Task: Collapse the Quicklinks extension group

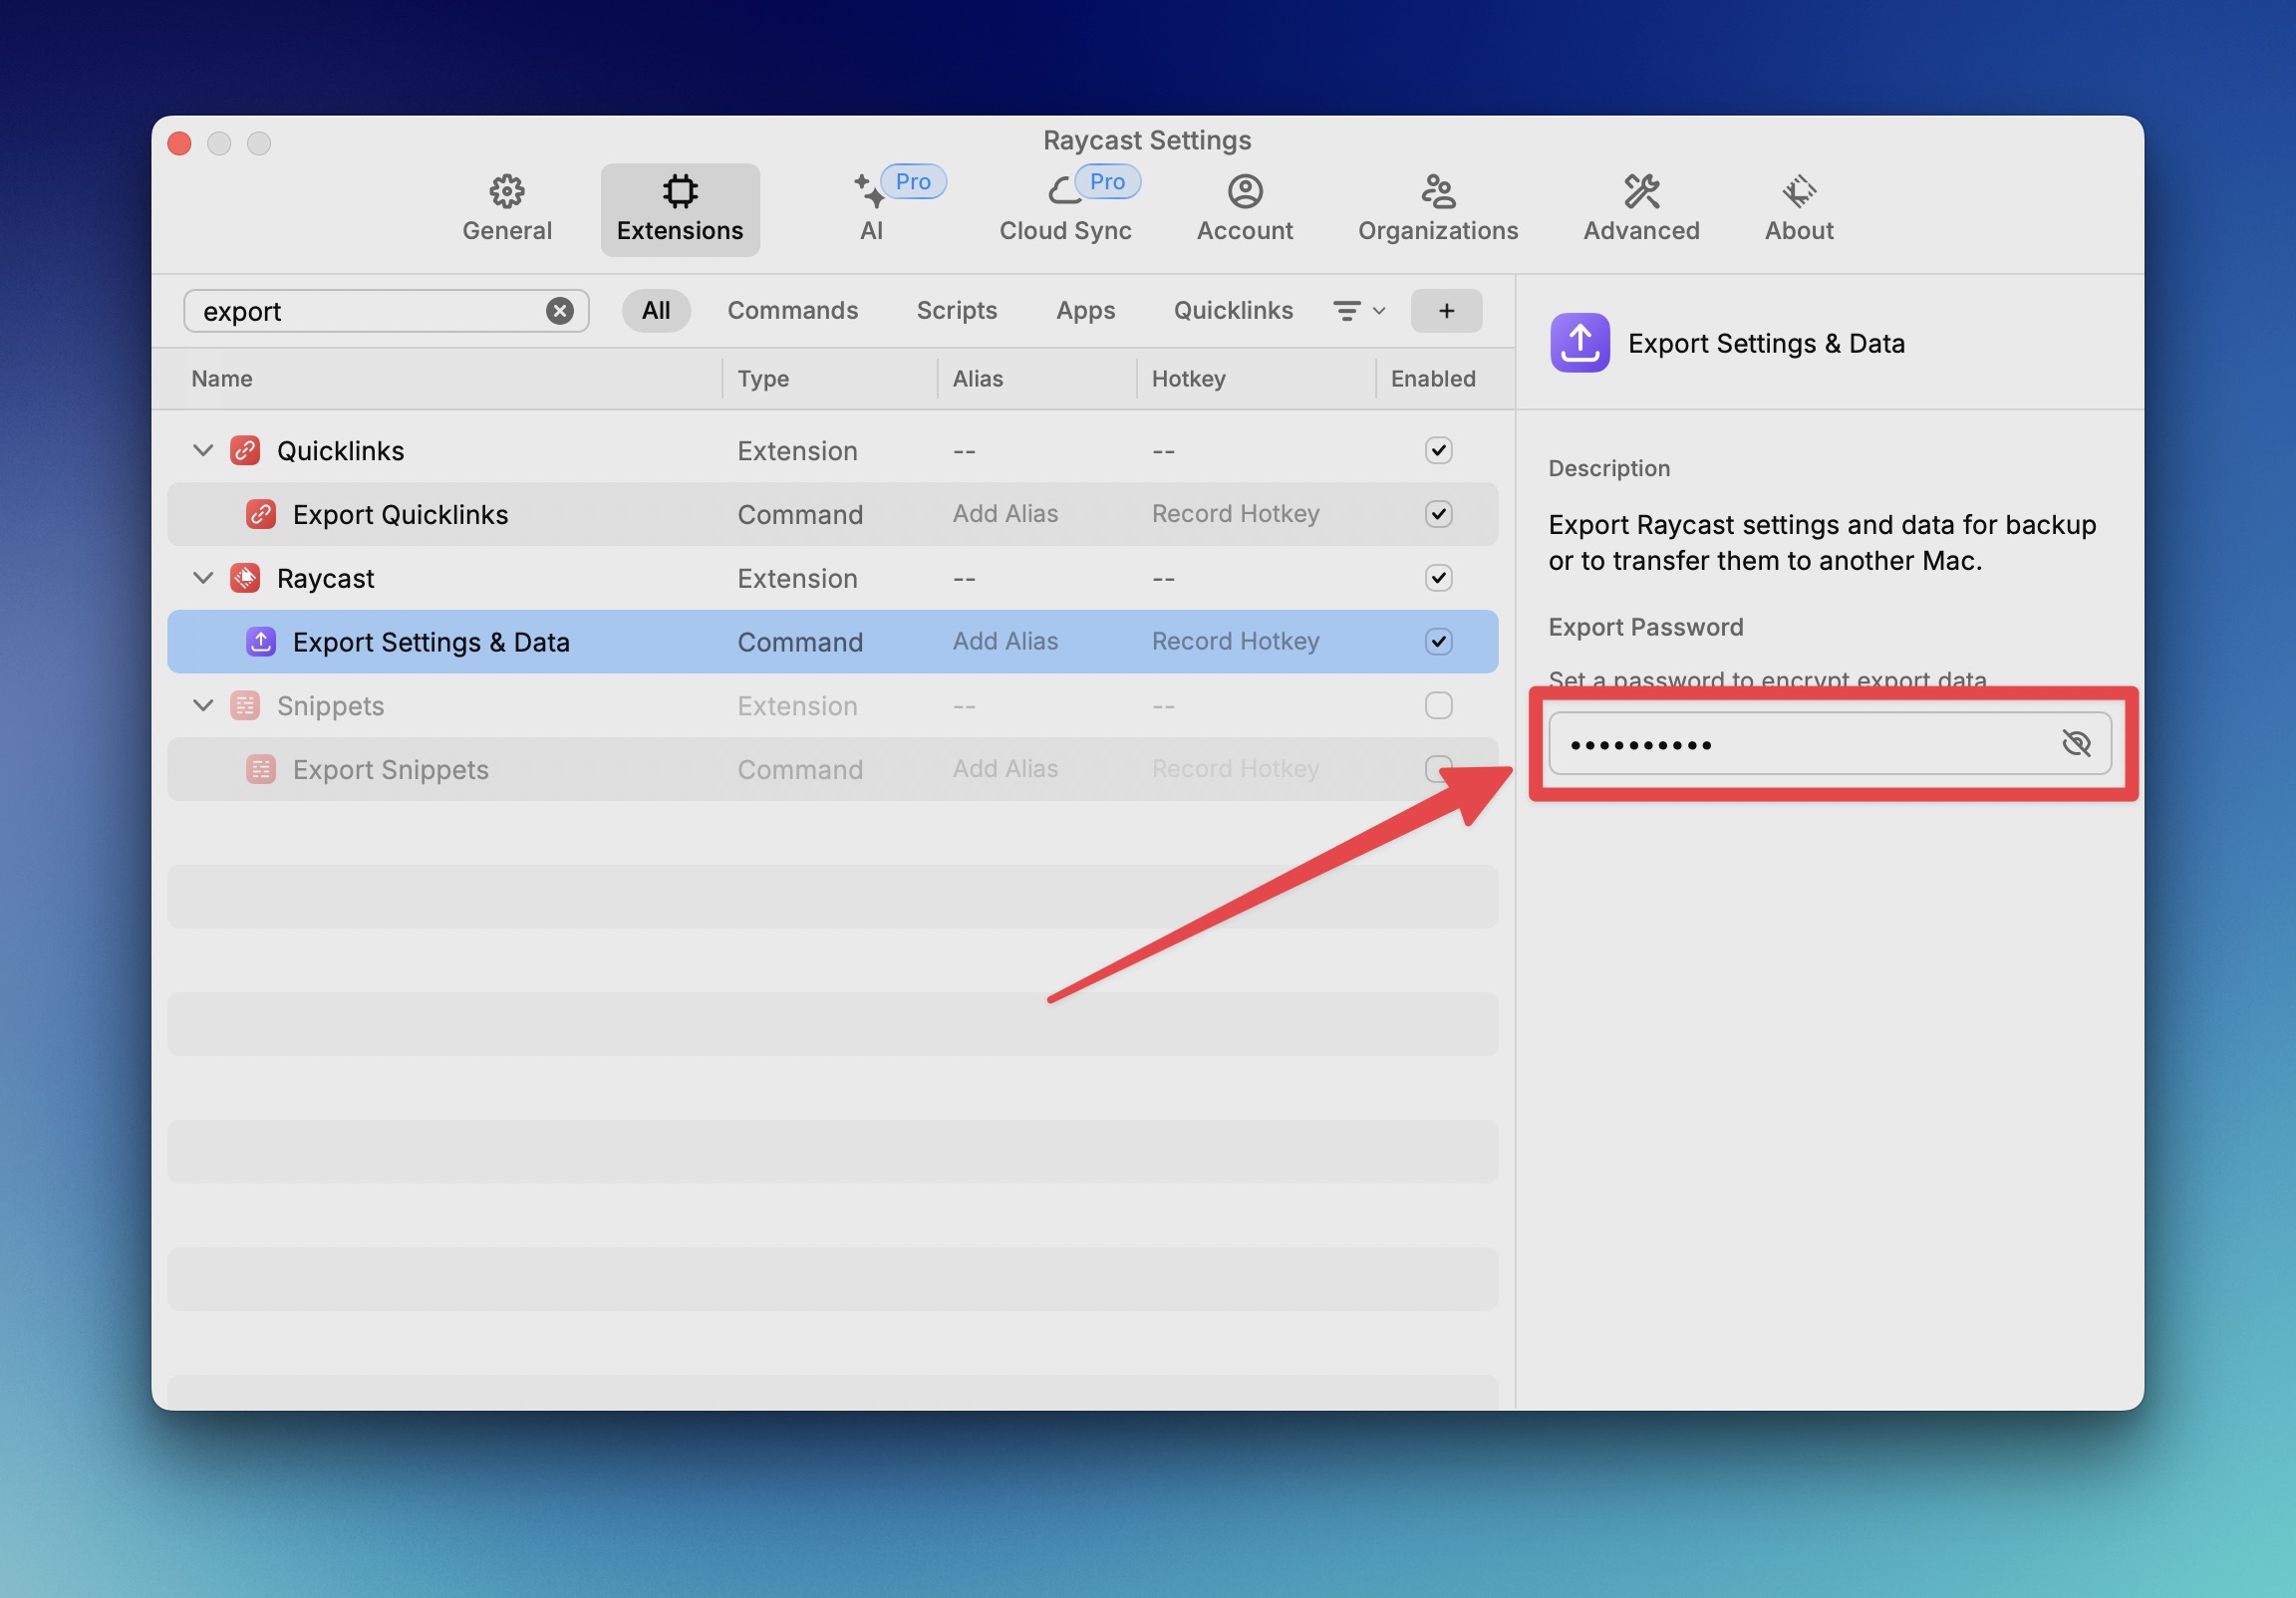Action: (203, 451)
